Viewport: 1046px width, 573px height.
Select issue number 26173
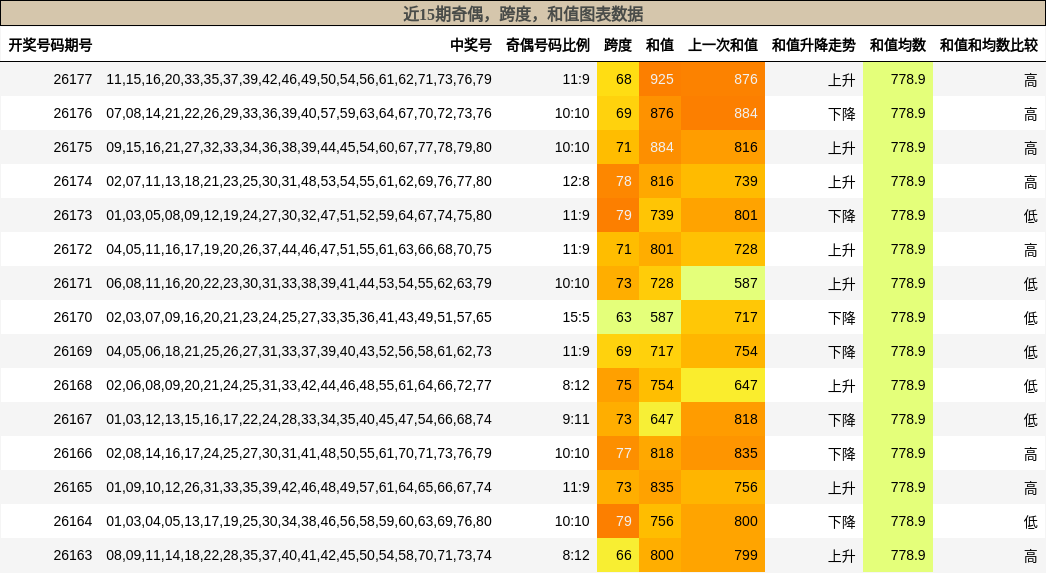pos(73,215)
